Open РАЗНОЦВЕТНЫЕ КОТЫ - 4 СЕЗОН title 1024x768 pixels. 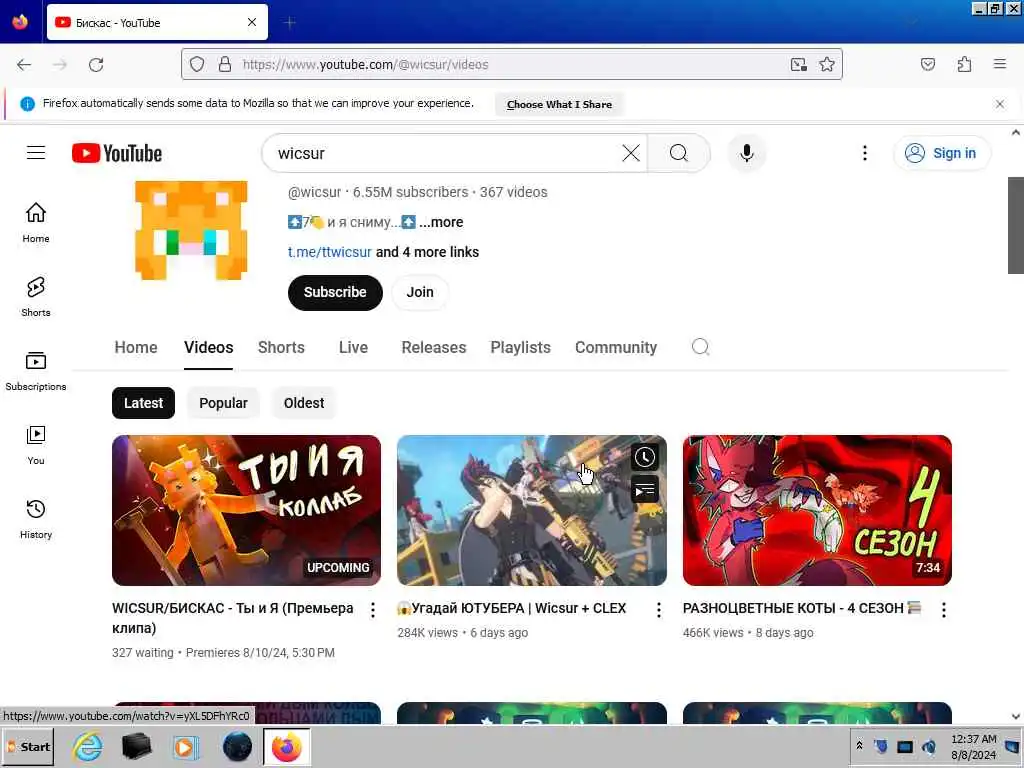pos(801,608)
